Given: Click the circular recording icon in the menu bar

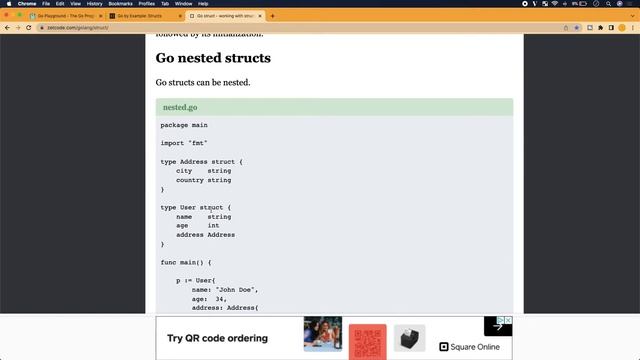Looking at the screenshot, I should click(525, 4).
